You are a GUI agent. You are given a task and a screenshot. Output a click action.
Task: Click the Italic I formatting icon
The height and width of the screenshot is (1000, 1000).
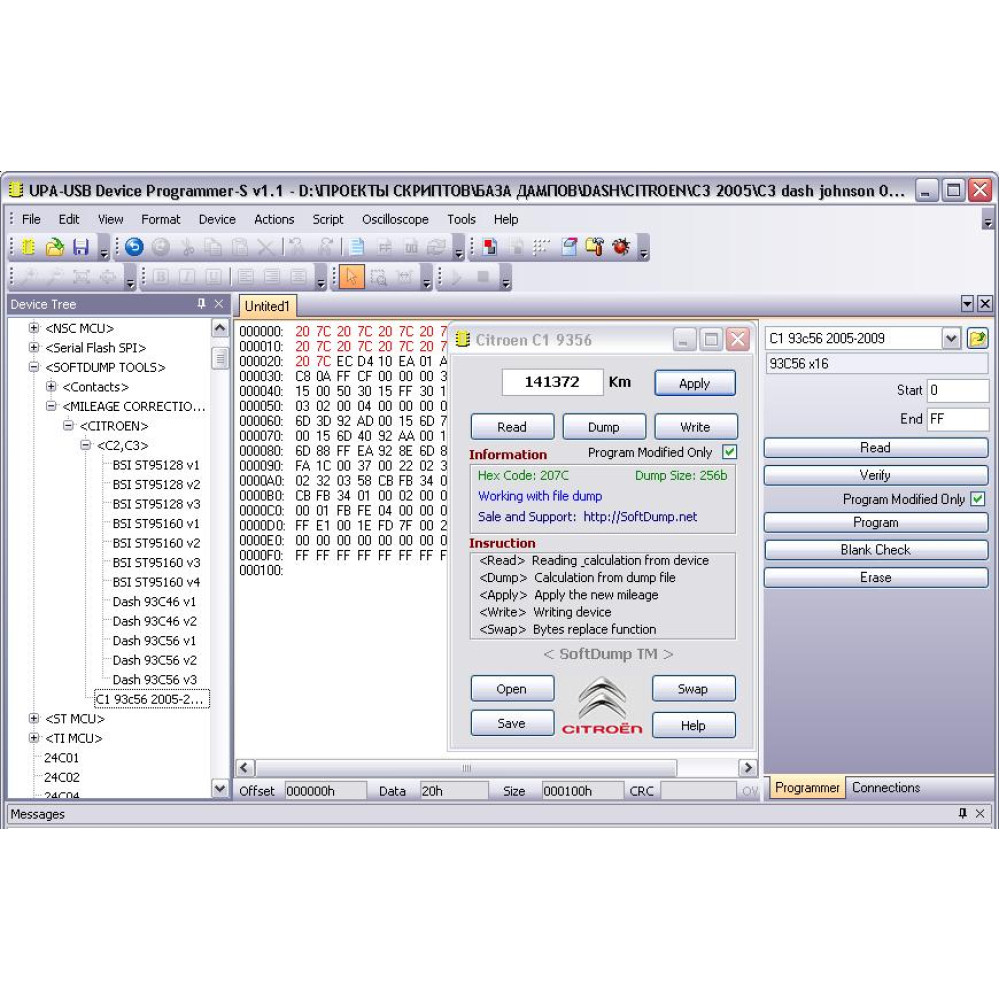(x=187, y=277)
